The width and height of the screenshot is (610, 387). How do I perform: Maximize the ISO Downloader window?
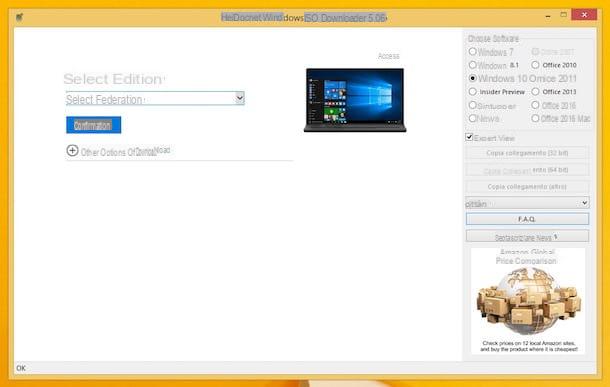563,15
